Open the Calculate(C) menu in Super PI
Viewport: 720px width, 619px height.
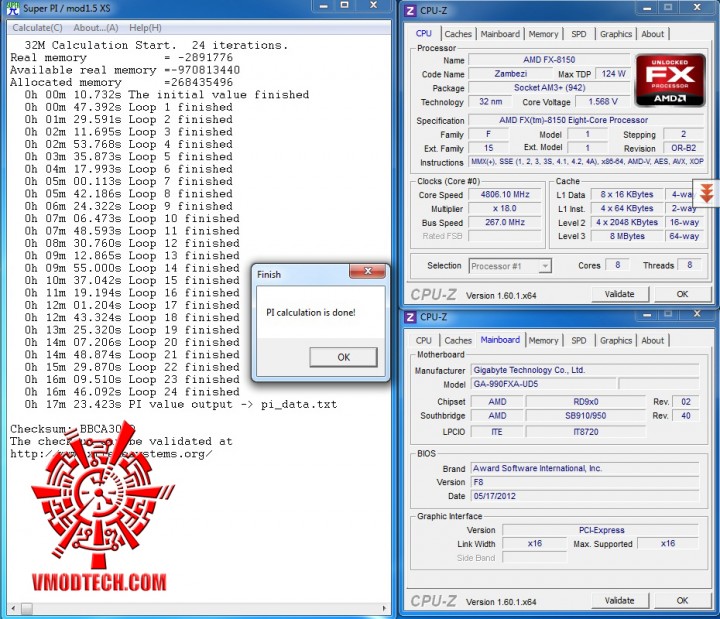pyautogui.click(x=37, y=28)
